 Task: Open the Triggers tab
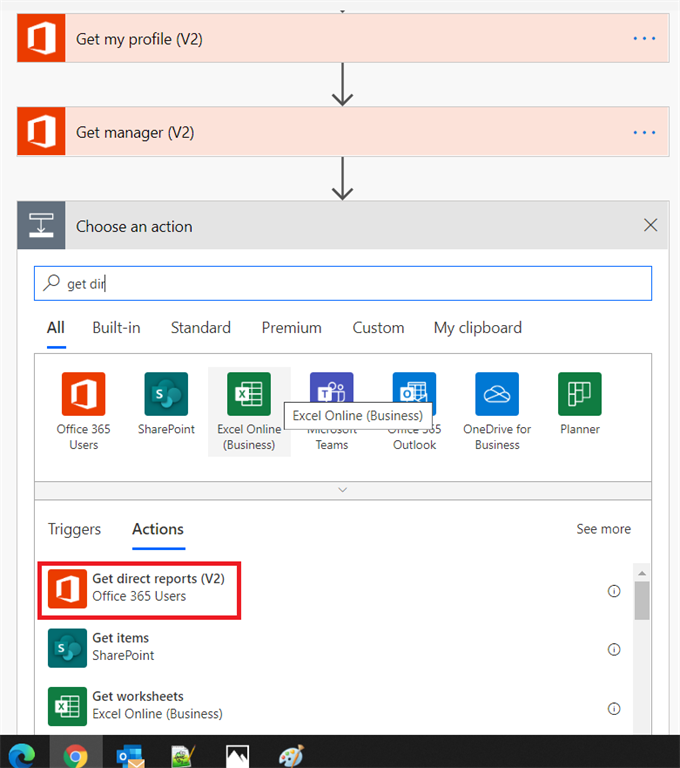coord(74,529)
